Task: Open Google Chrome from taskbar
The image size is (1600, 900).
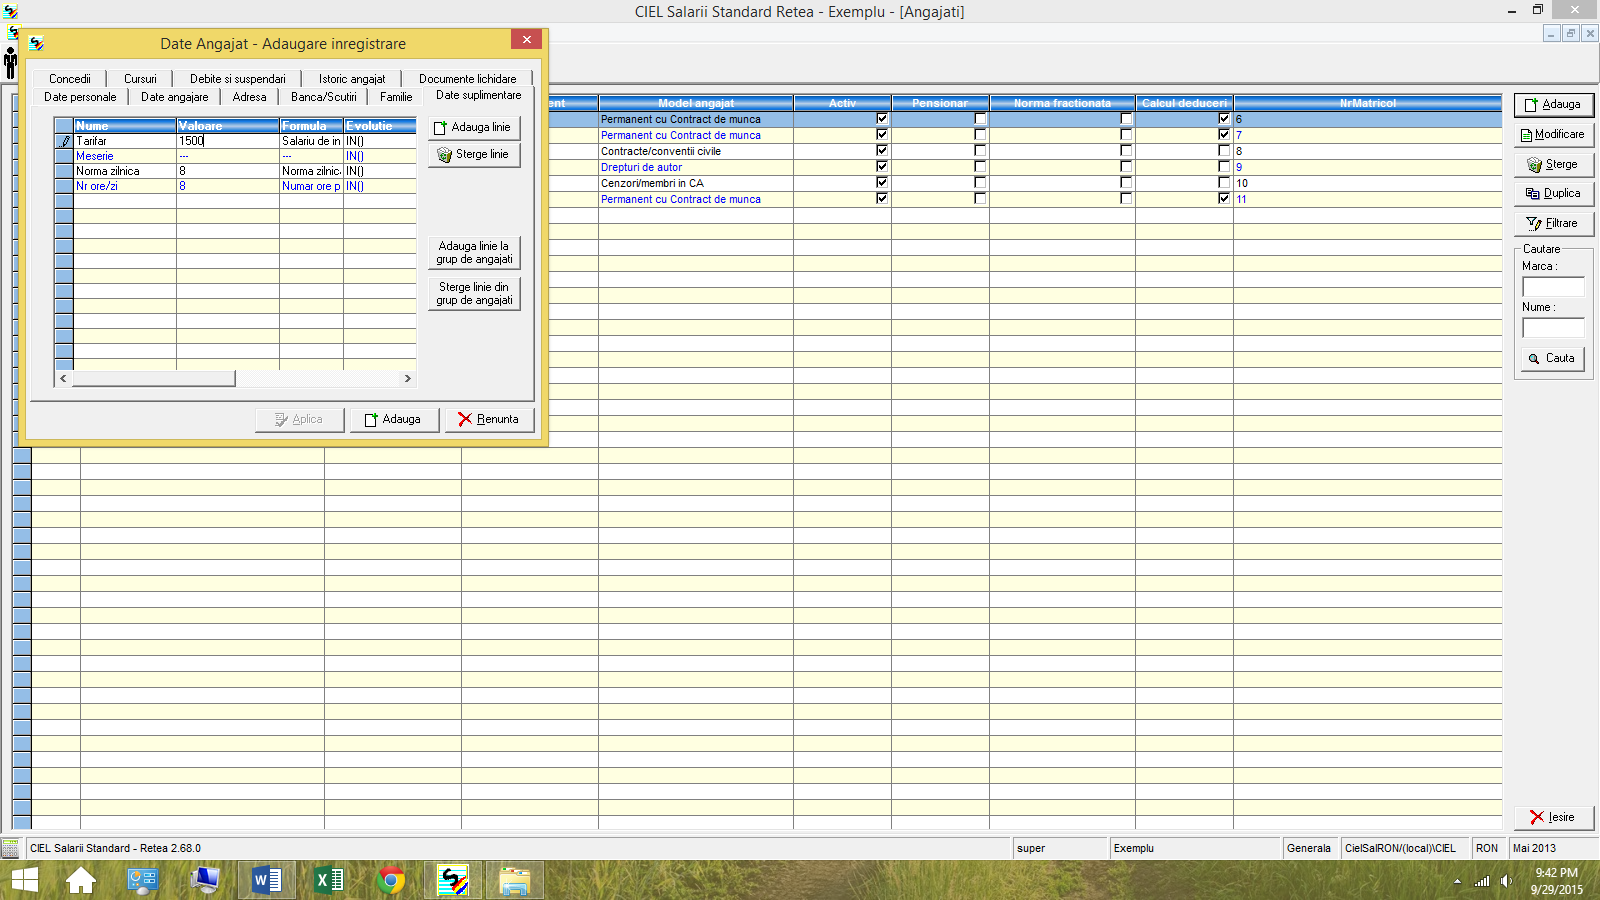Action: coord(391,880)
